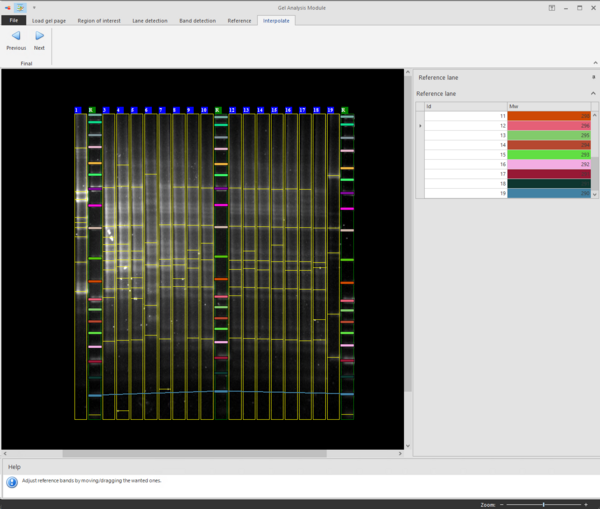Click the highlighted quick access toolbar icon
Viewport: 600px width, 509px height.
tap(19, 6)
